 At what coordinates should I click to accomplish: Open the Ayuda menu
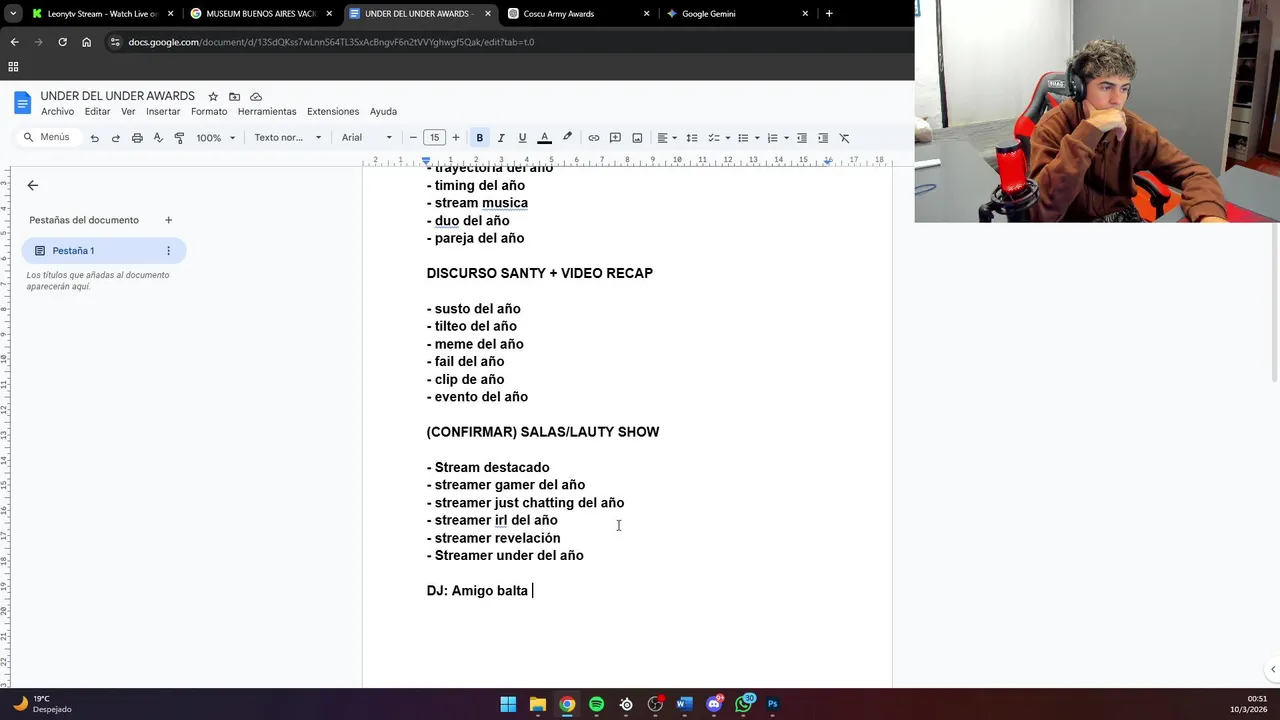click(383, 112)
